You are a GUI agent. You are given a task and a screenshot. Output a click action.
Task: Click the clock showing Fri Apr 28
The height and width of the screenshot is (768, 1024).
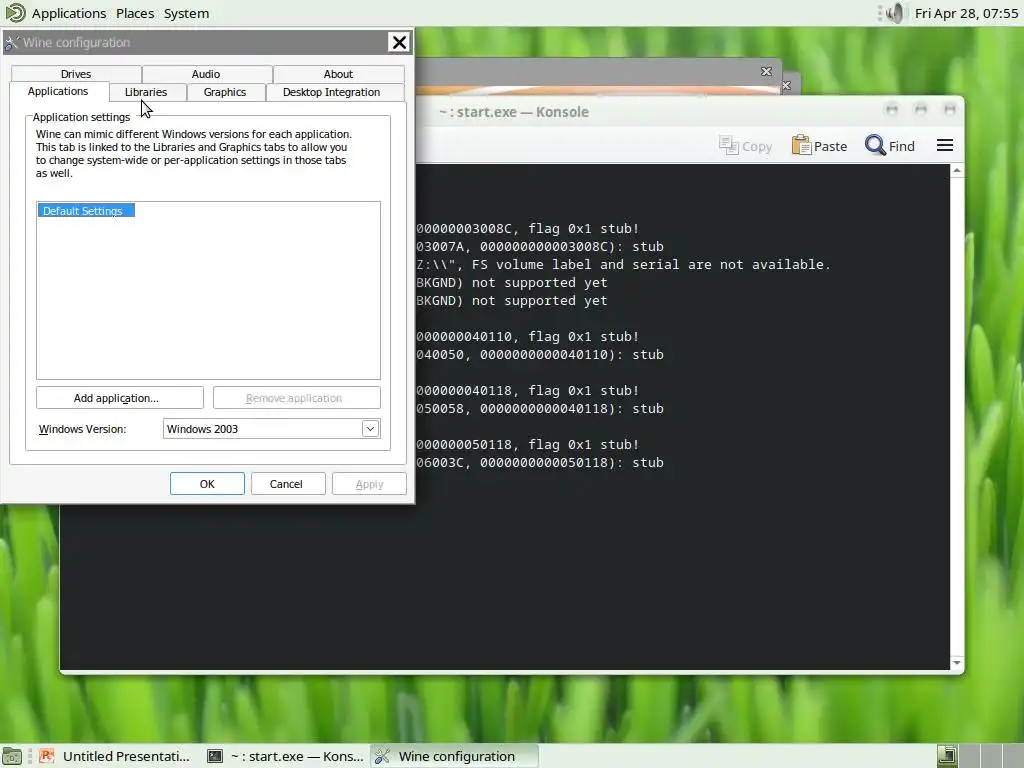(966, 13)
